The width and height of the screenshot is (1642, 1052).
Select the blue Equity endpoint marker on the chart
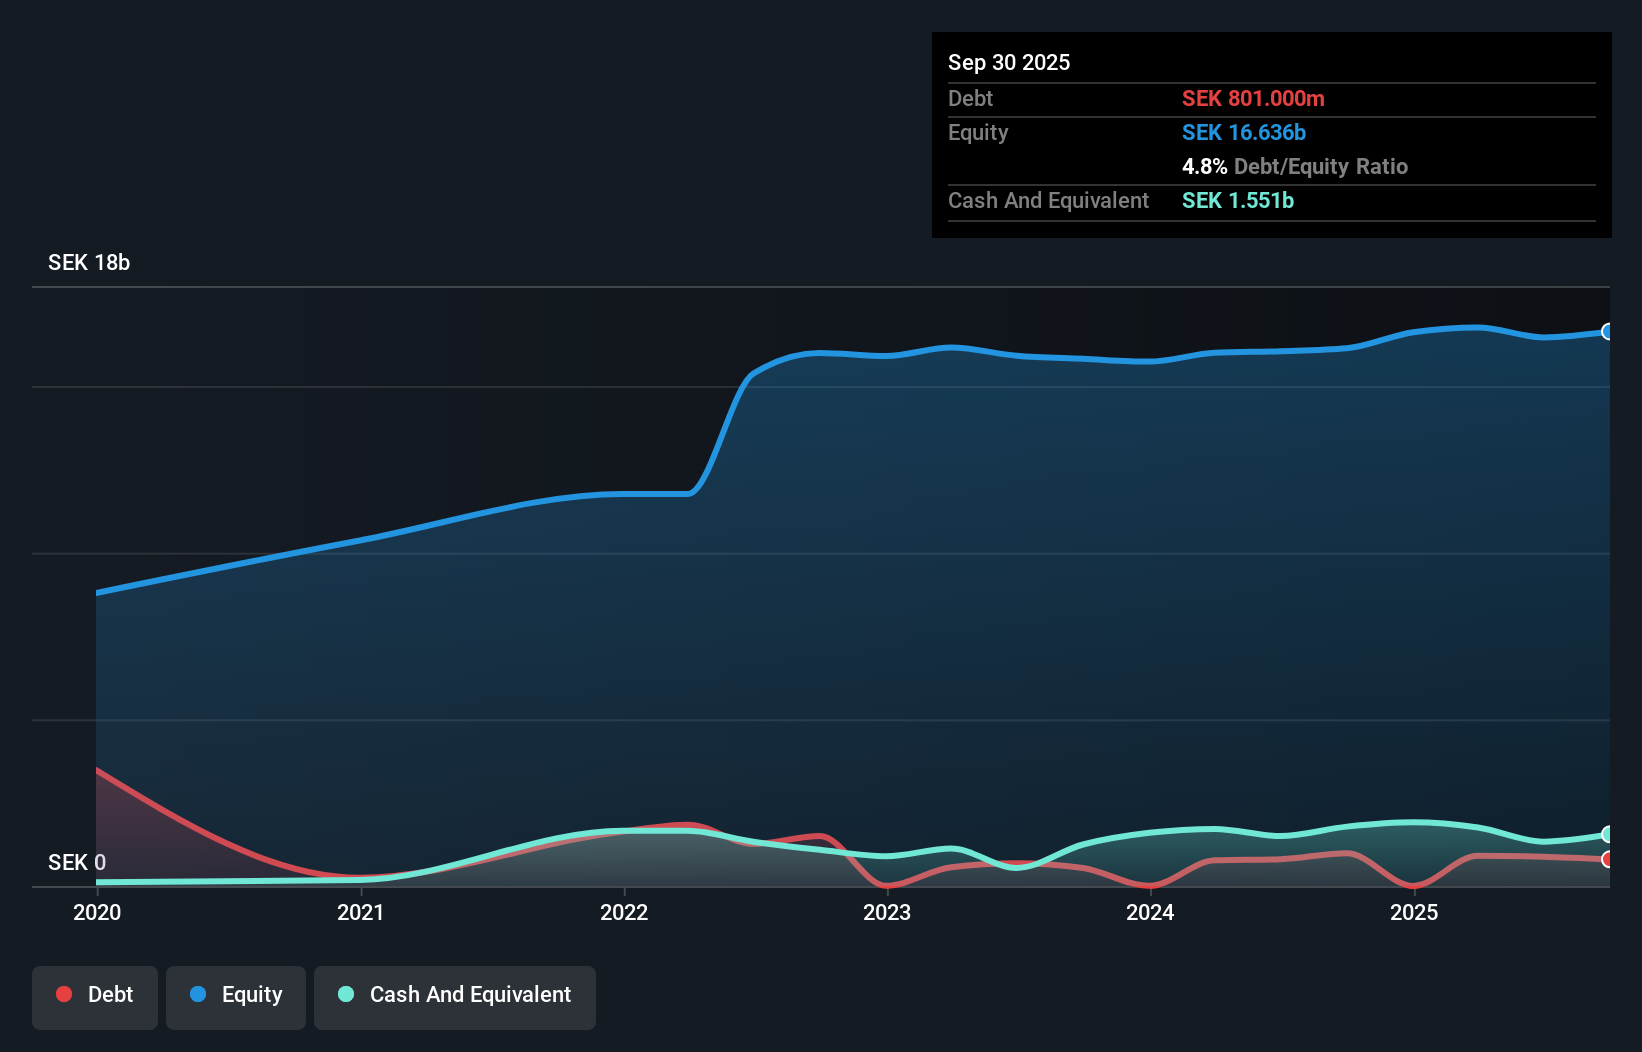(1606, 331)
